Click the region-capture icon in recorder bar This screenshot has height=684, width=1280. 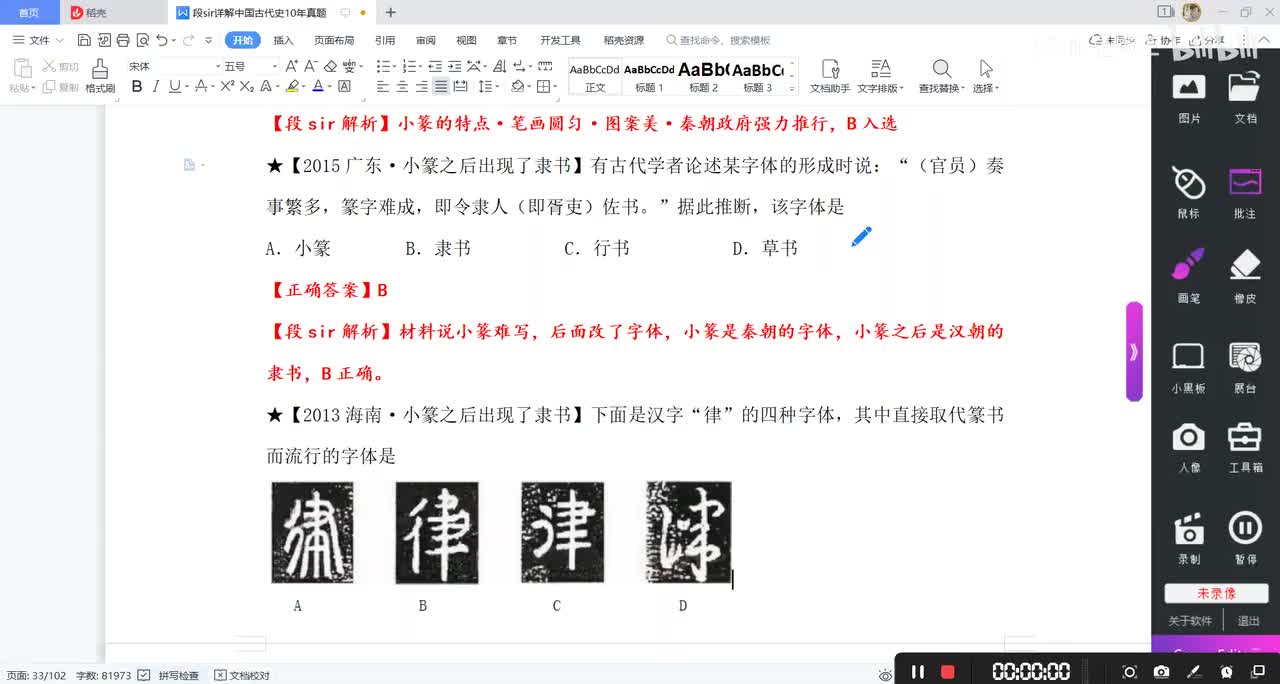pos(1129,672)
